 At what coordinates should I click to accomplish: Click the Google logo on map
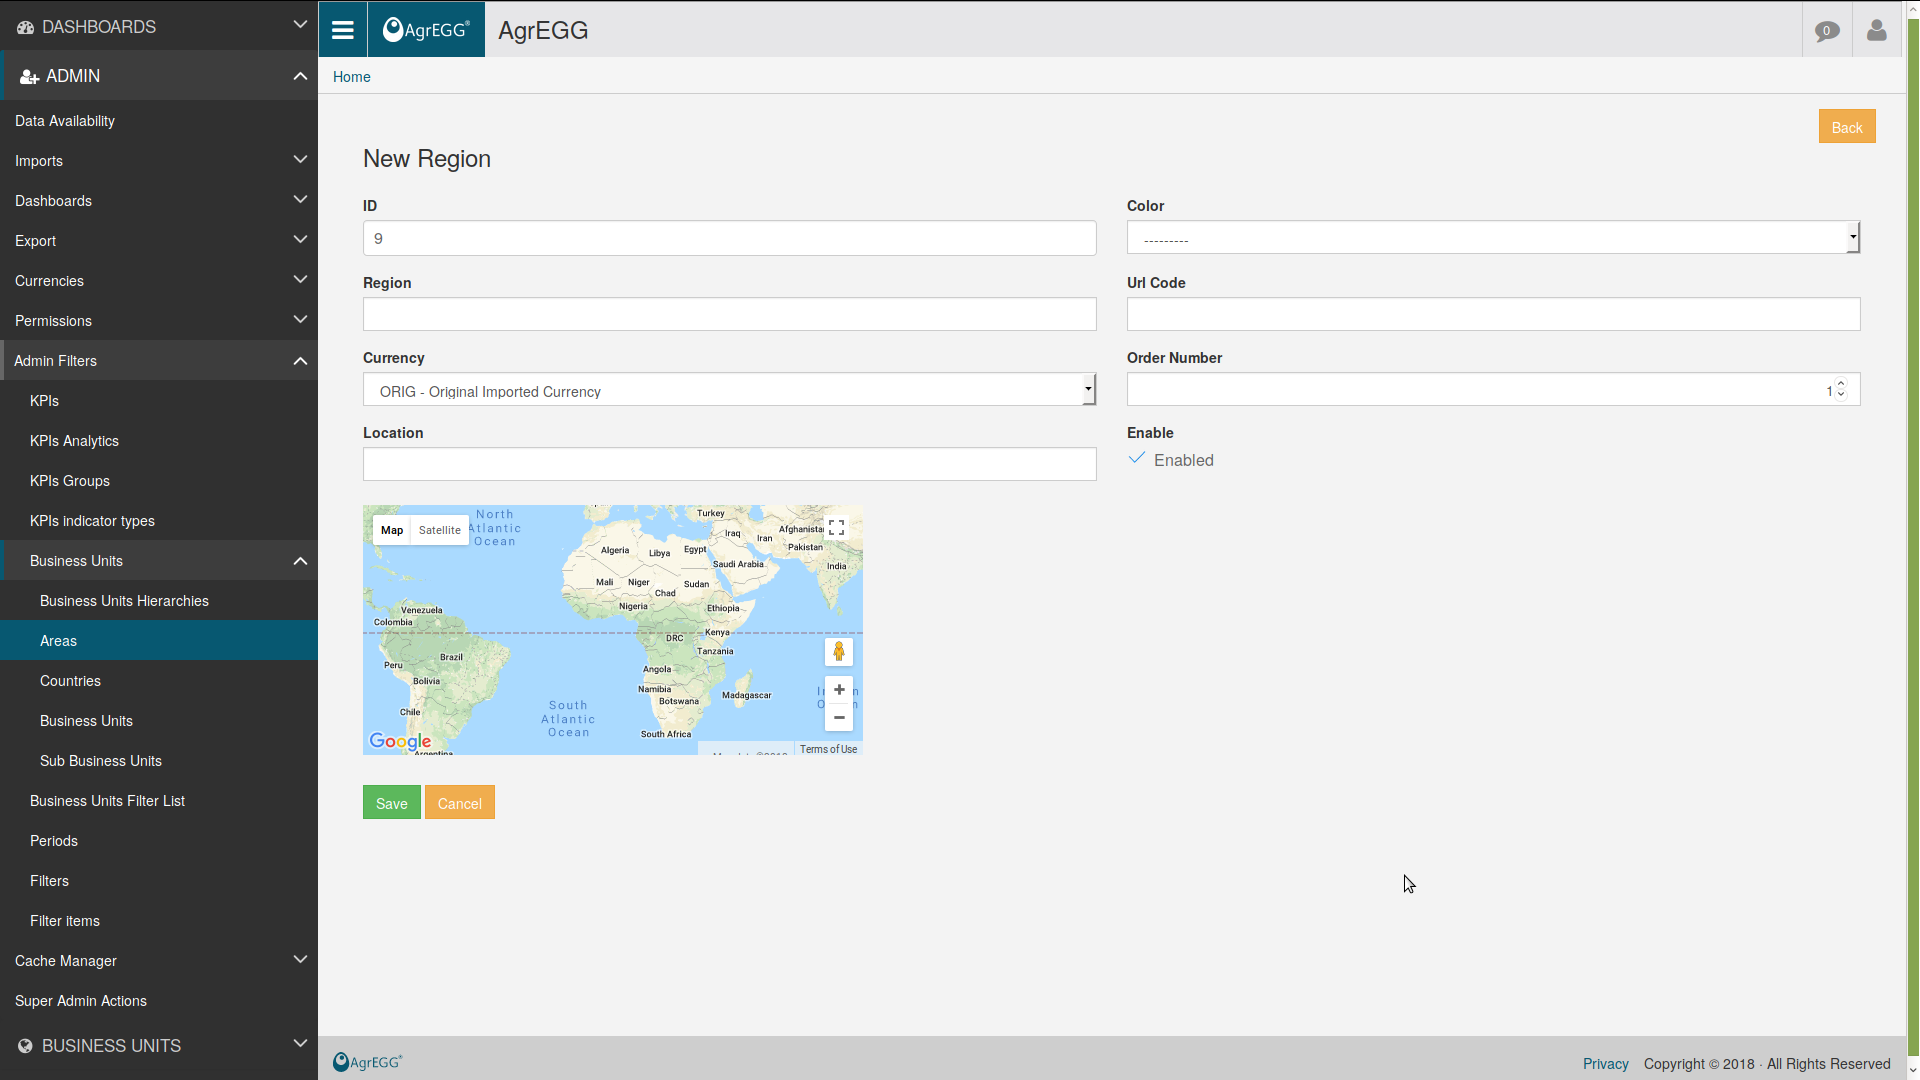[400, 741]
